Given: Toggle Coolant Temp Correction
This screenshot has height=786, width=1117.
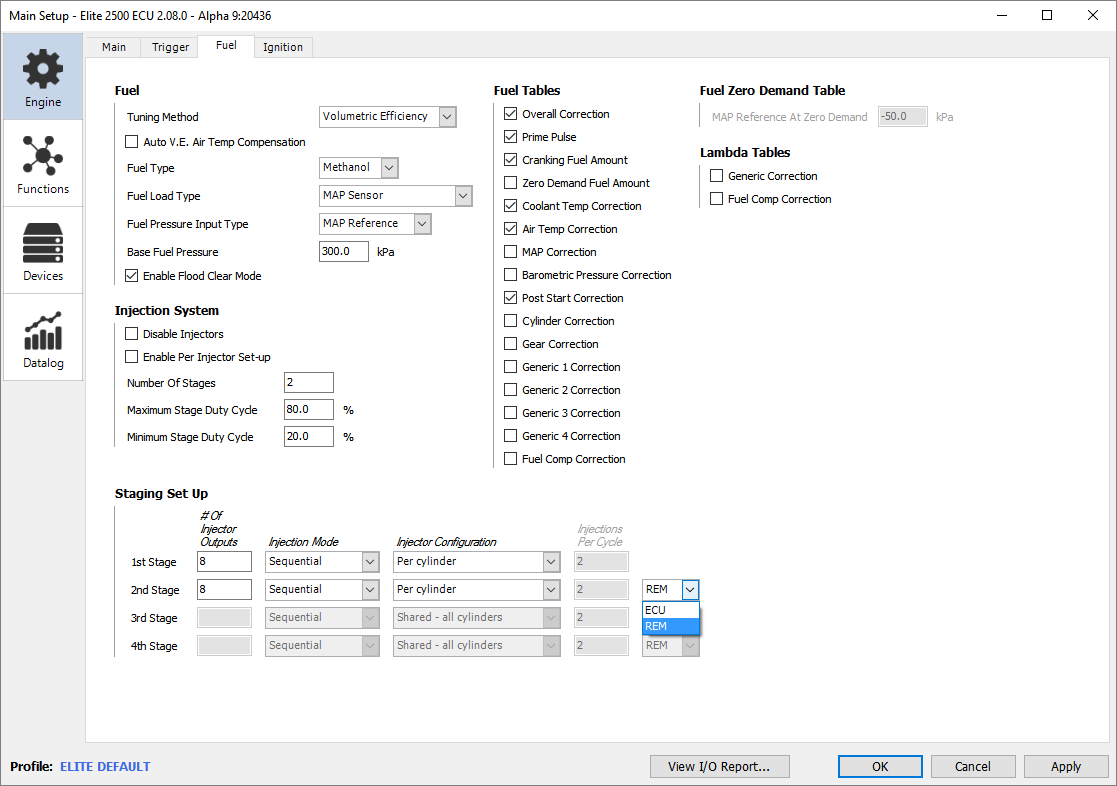Looking at the screenshot, I should click(511, 206).
